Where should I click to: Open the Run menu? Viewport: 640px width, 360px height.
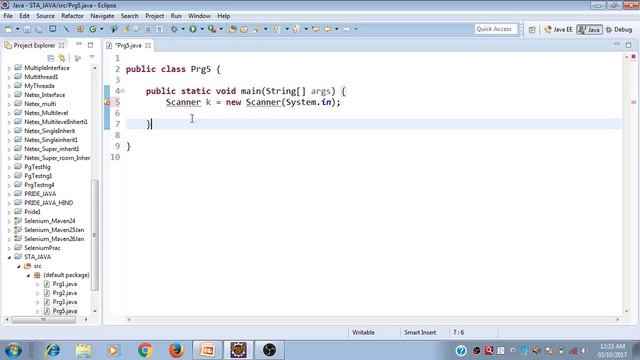click(x=176, y=16)
